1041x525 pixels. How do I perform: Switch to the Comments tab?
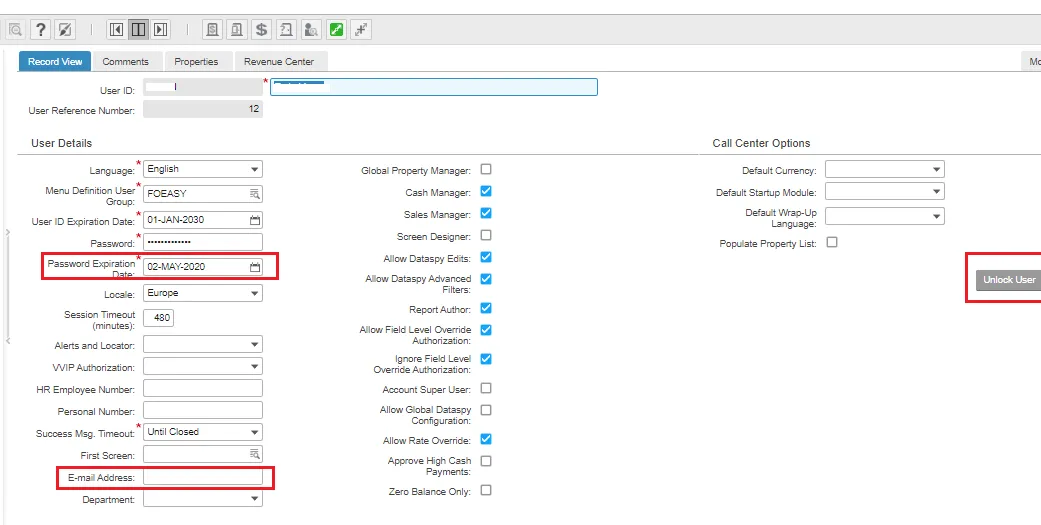[125, 61]
